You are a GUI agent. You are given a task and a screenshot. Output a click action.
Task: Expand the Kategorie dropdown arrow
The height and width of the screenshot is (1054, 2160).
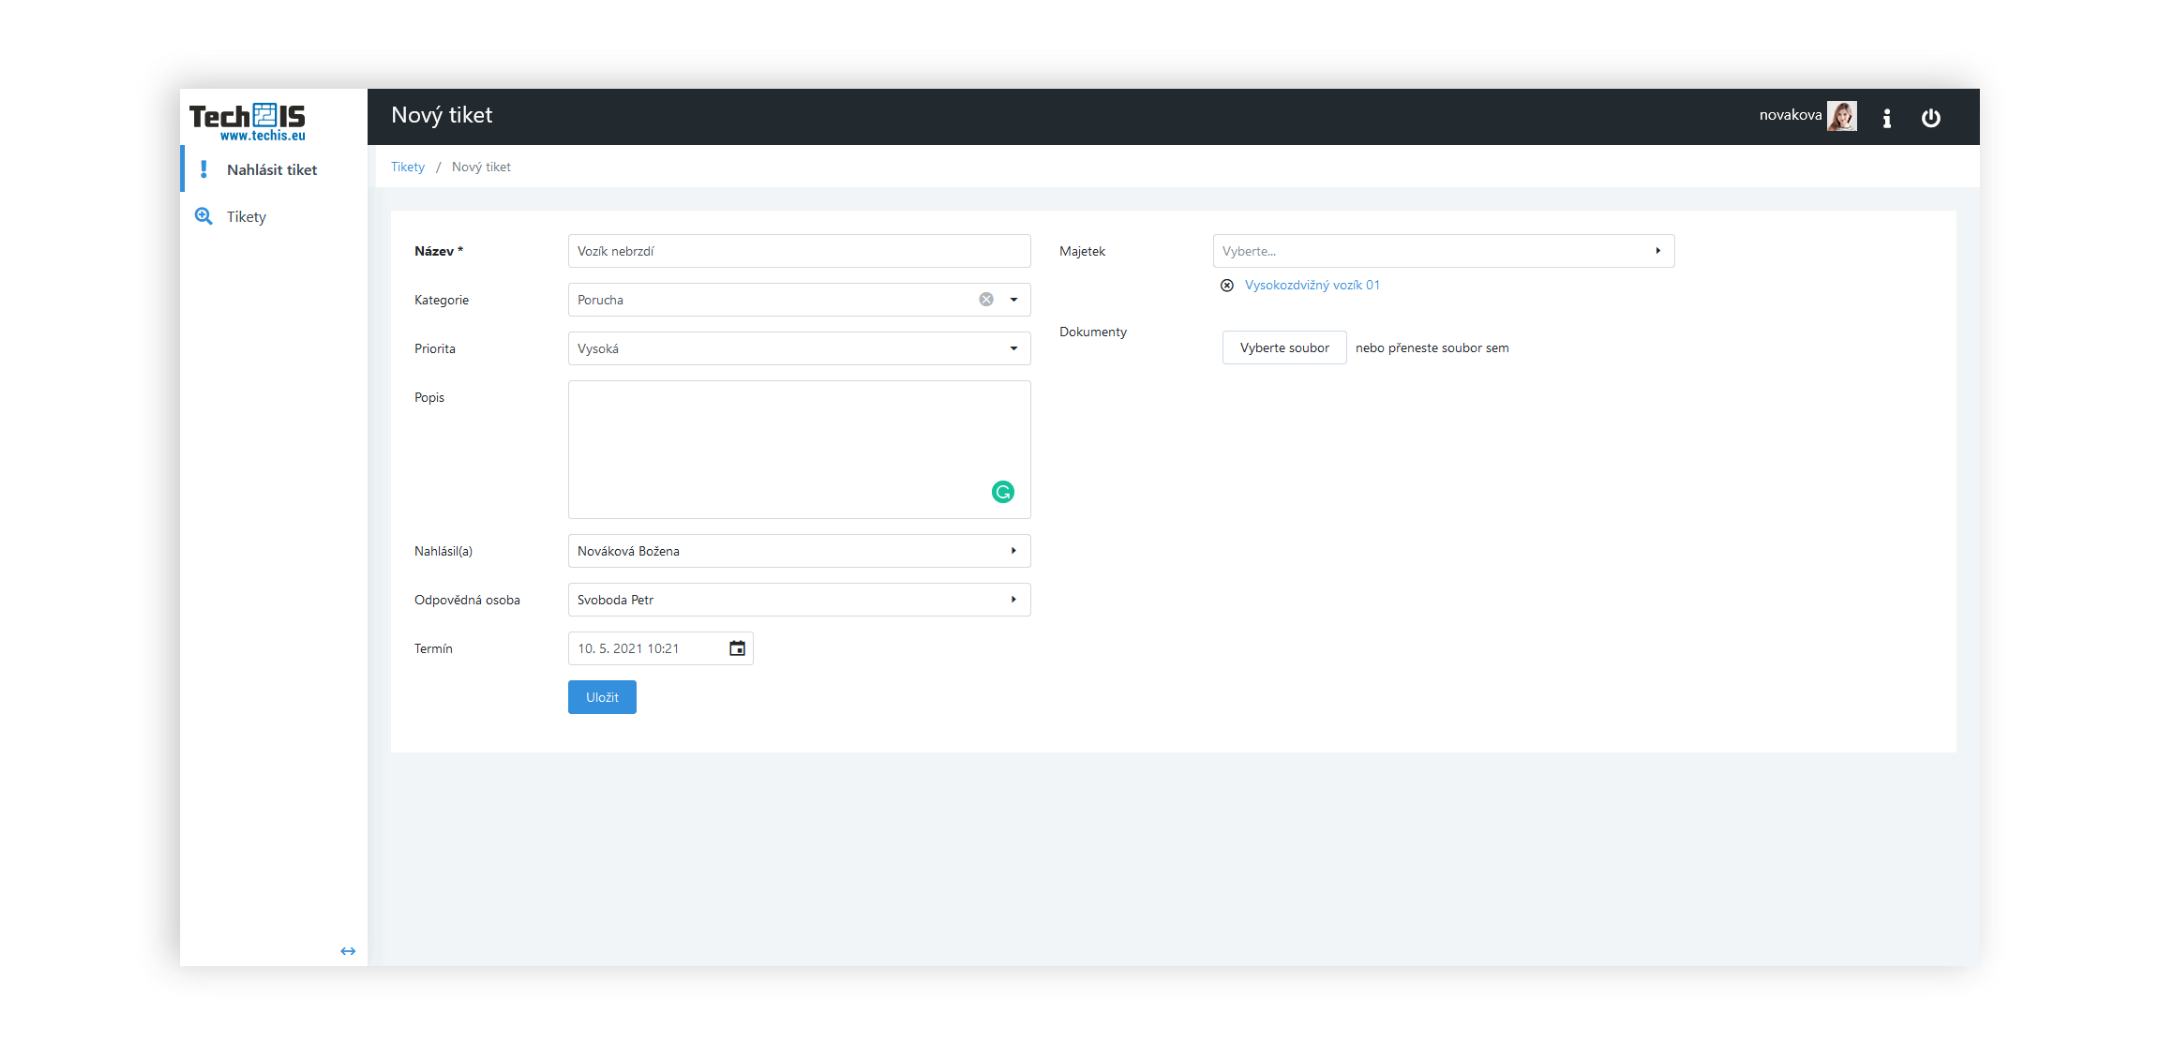[x=1013, y=299]
